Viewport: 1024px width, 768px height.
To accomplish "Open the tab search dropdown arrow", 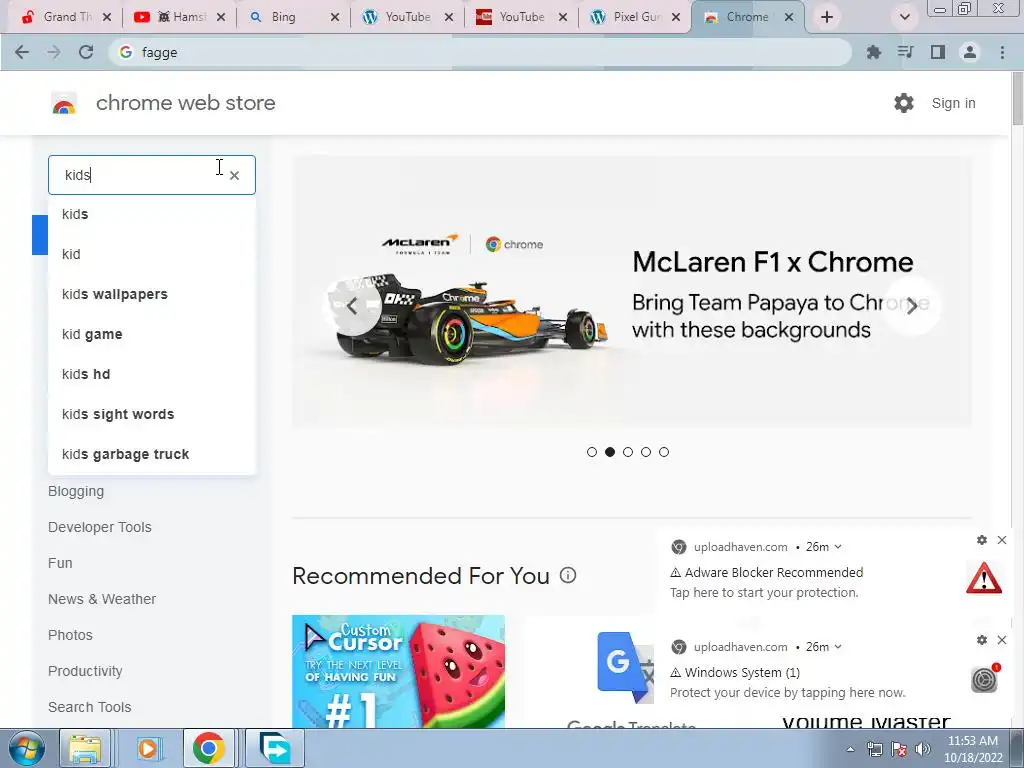I will point(904,17).
